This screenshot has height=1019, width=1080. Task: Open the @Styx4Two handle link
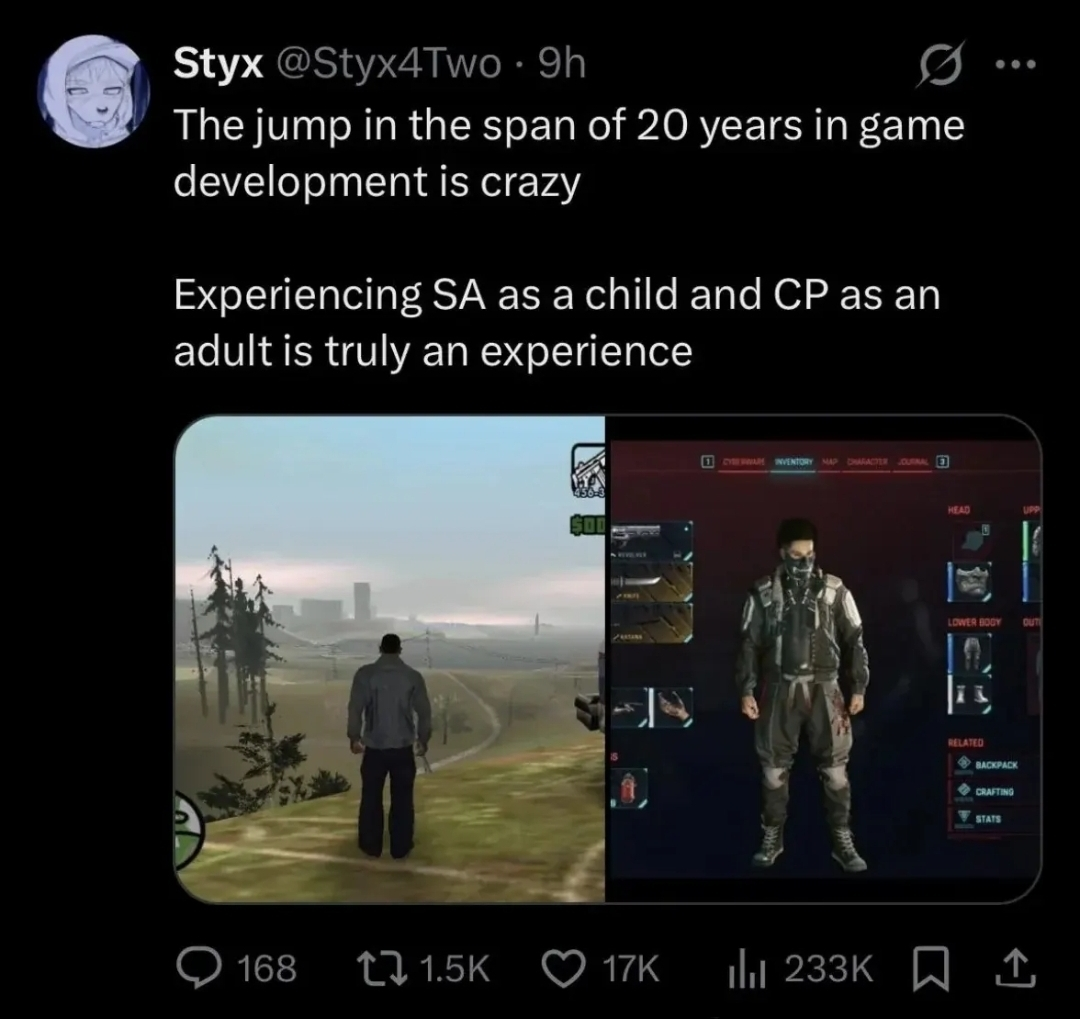[x=388, y=64]
